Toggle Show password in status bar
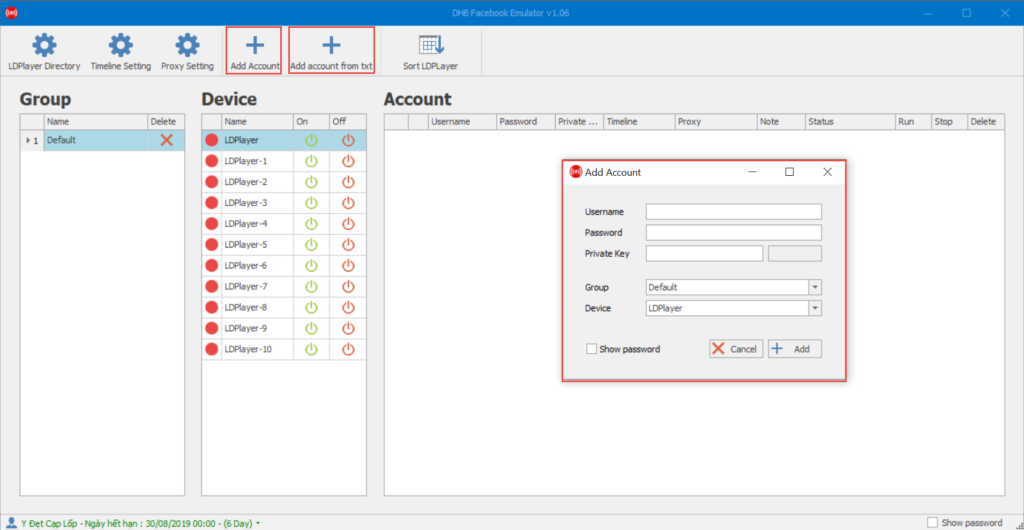 point(933,522)
